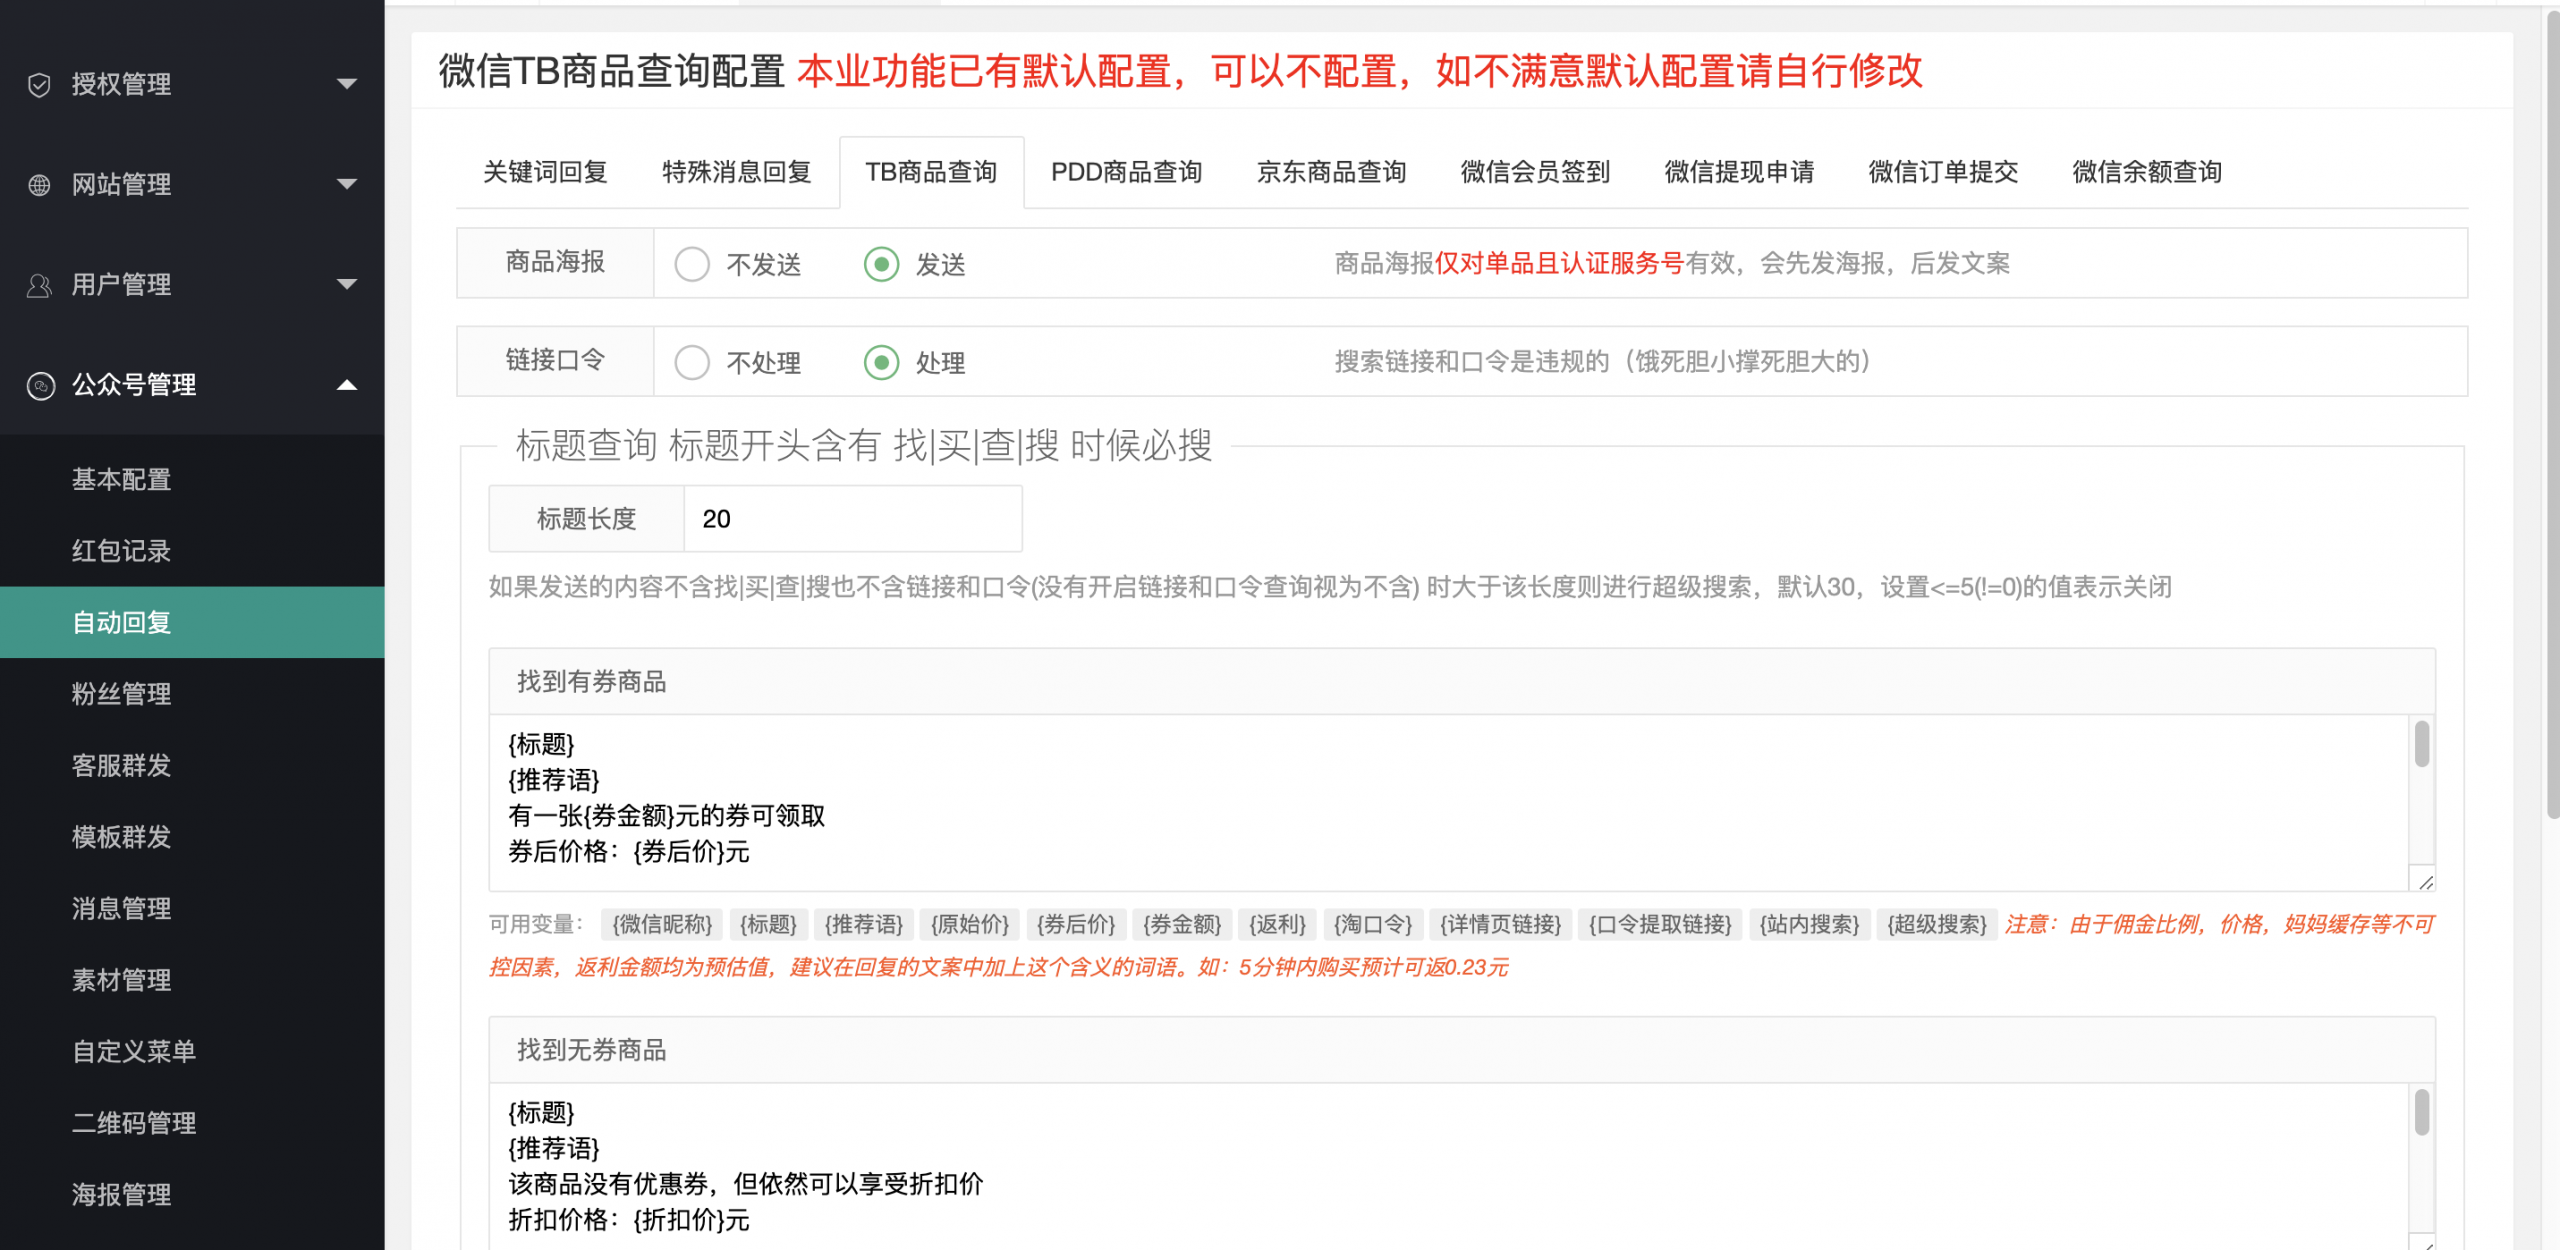Open the 微信会员签到 tab

pos(1535,172)
